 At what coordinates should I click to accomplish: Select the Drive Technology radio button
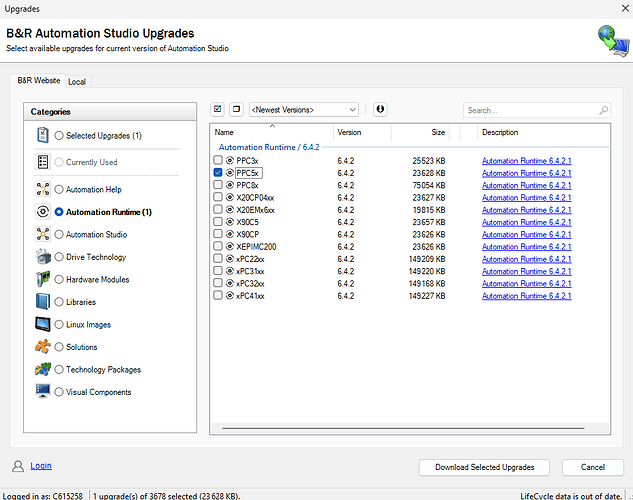coord(59,257)
